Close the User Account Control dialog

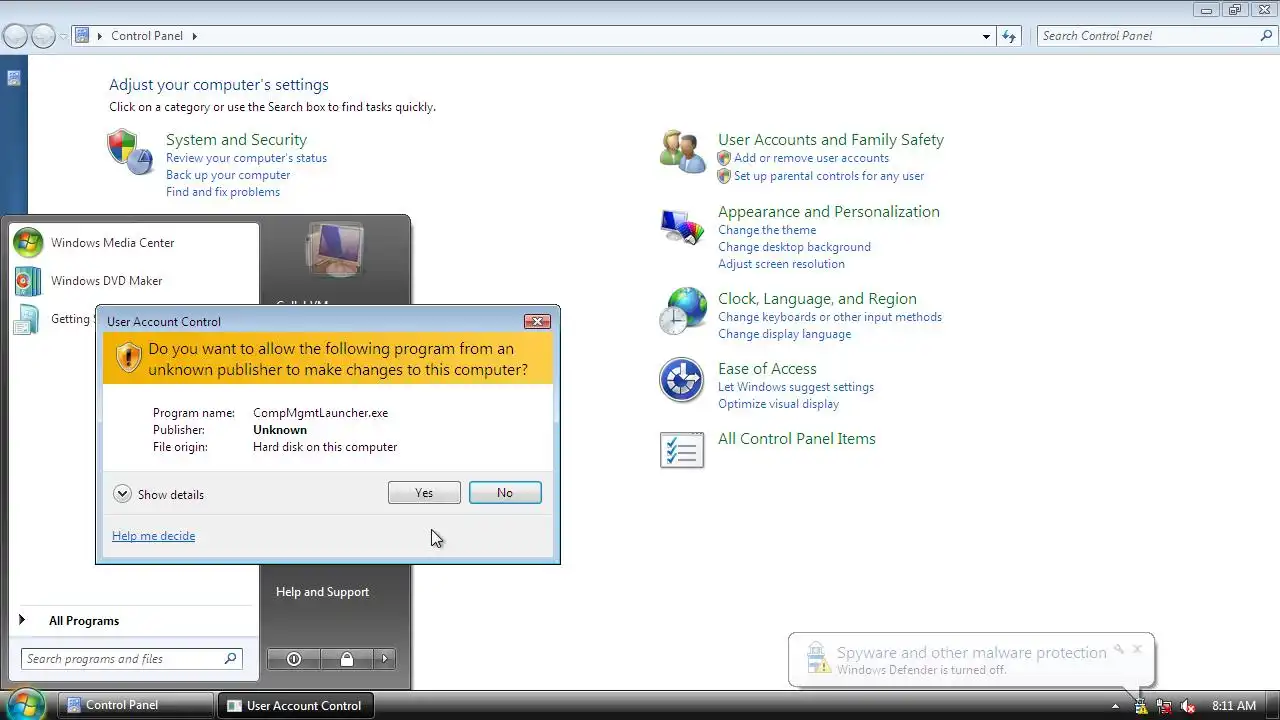tap(537, 321)
